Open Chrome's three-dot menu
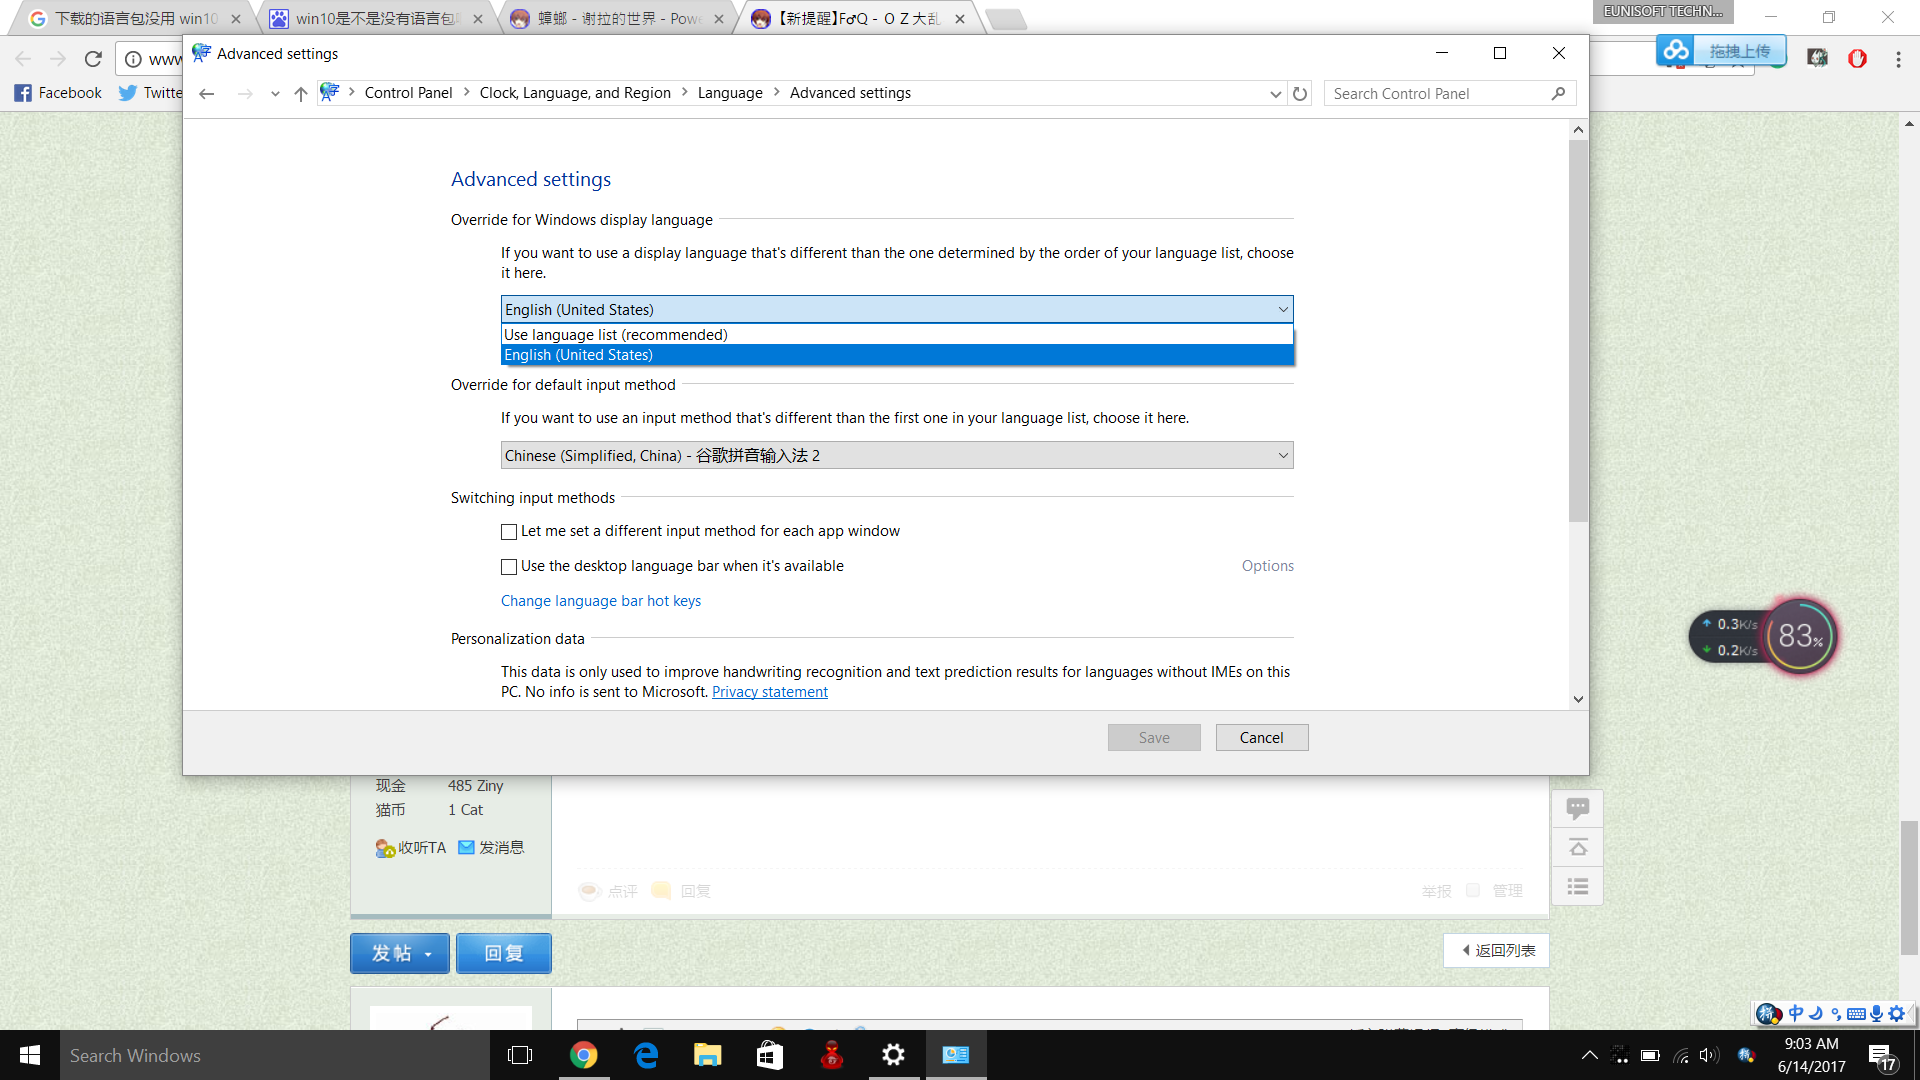Screen dimensions: 1920x1080 click(x=1898, y=59)
